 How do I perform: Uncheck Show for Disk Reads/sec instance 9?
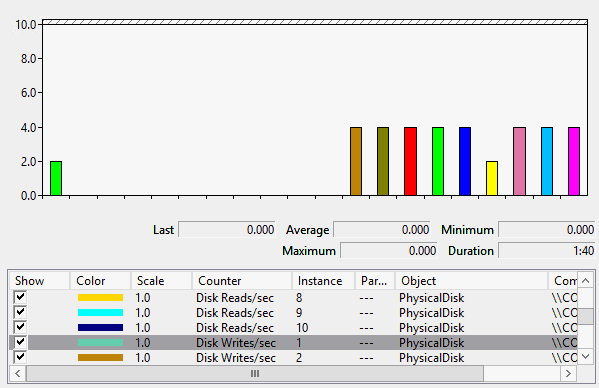coord(20,312)
